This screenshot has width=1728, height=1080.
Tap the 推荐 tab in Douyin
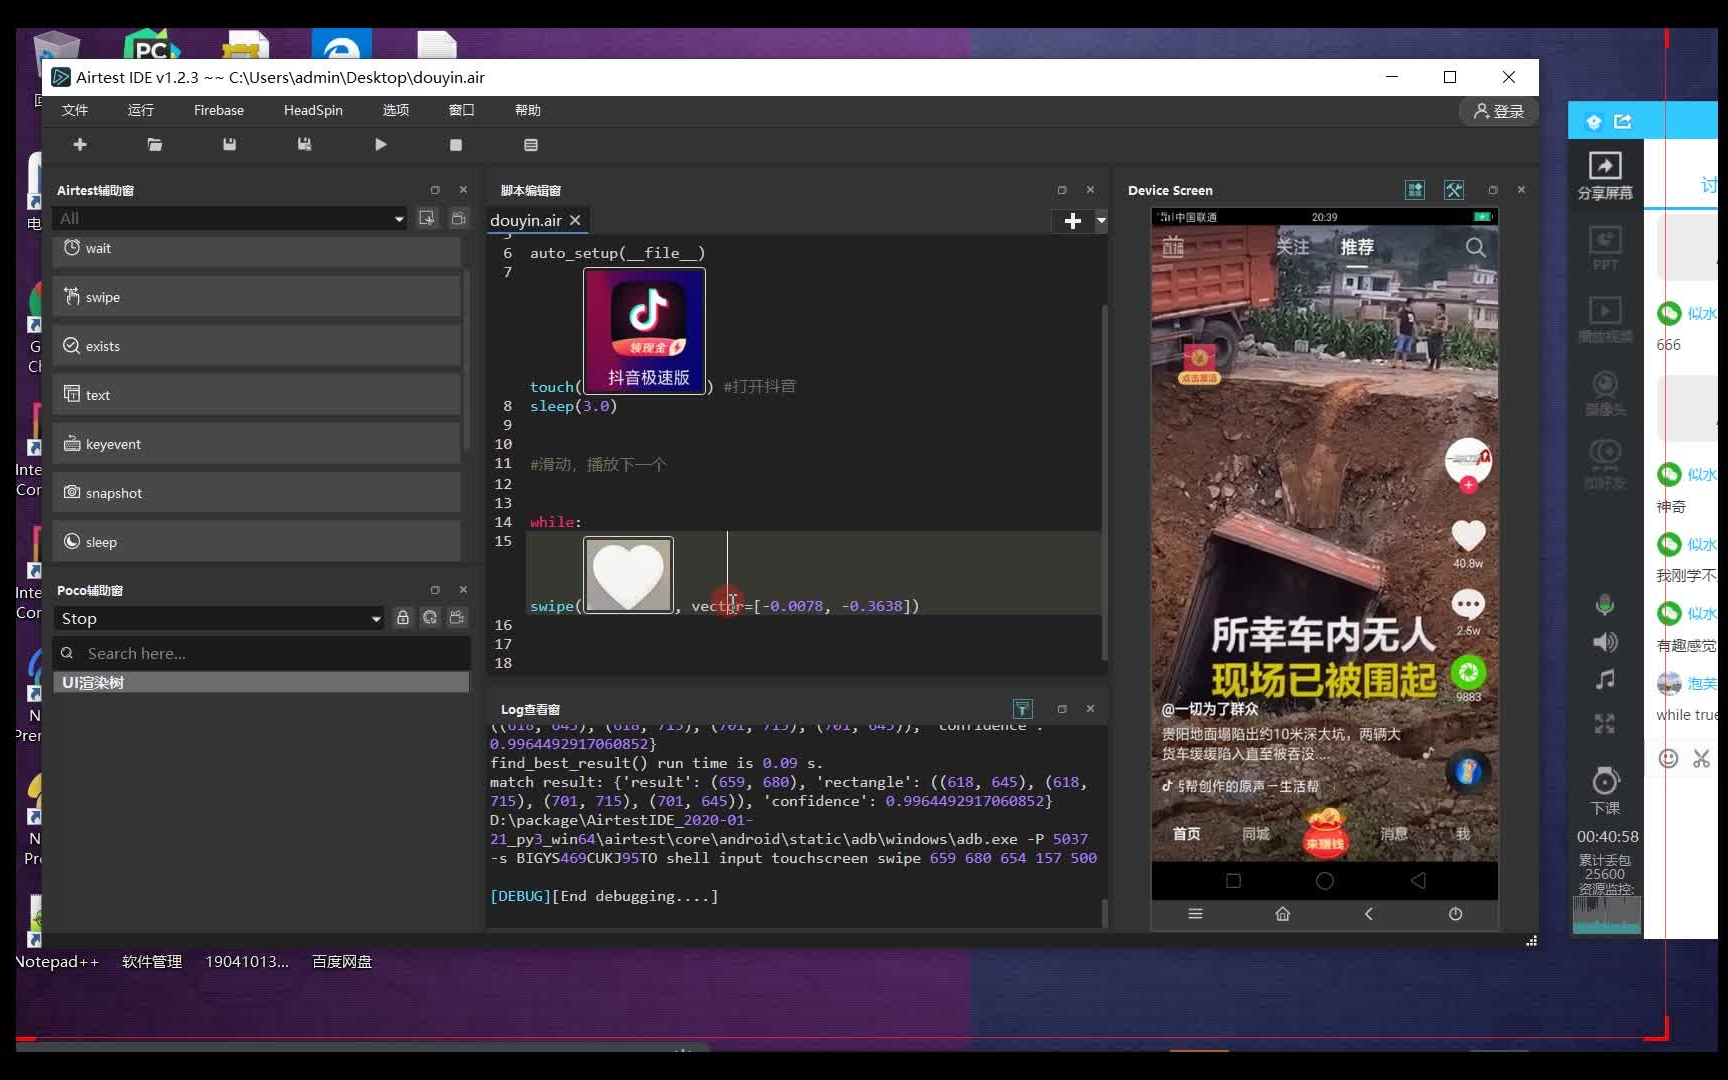[x=1357, y=246]
